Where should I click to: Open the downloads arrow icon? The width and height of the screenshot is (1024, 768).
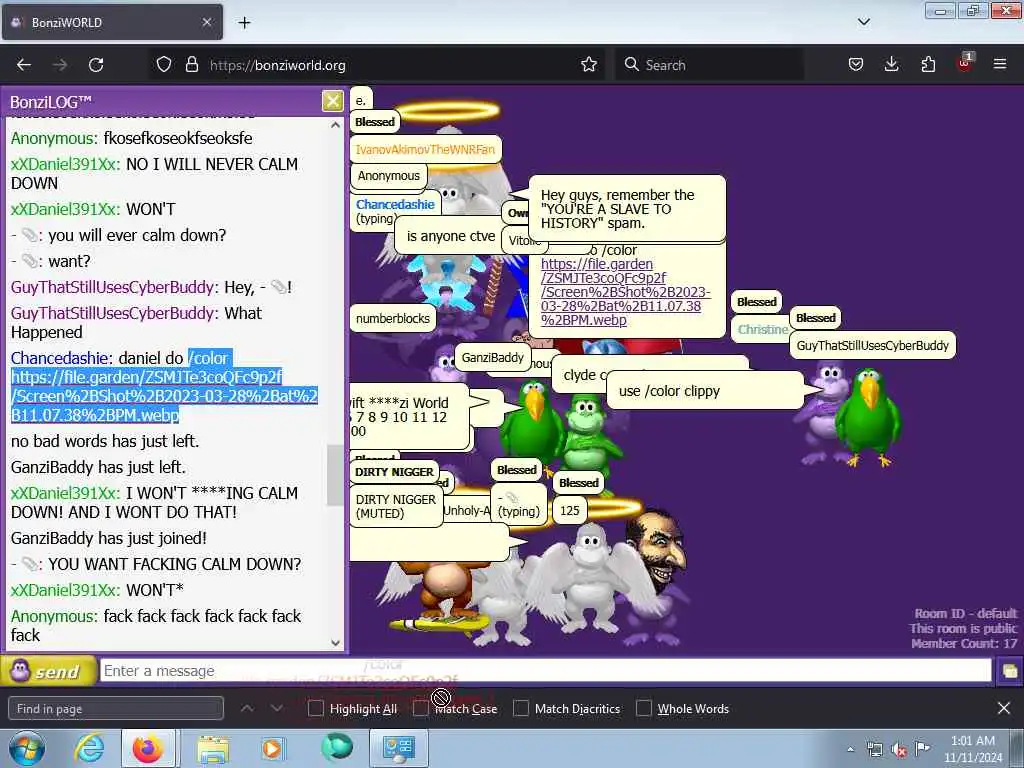891,65
